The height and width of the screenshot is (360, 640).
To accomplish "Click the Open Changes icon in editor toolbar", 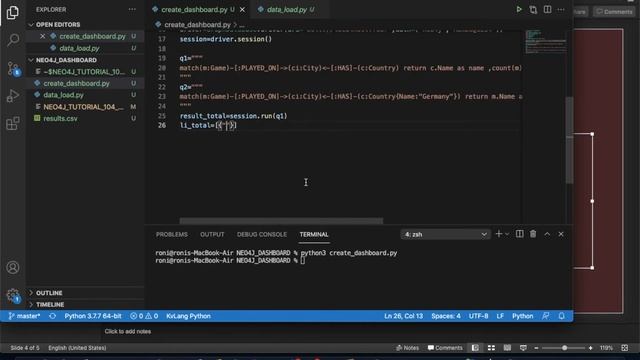I will (x=533, y=9).
